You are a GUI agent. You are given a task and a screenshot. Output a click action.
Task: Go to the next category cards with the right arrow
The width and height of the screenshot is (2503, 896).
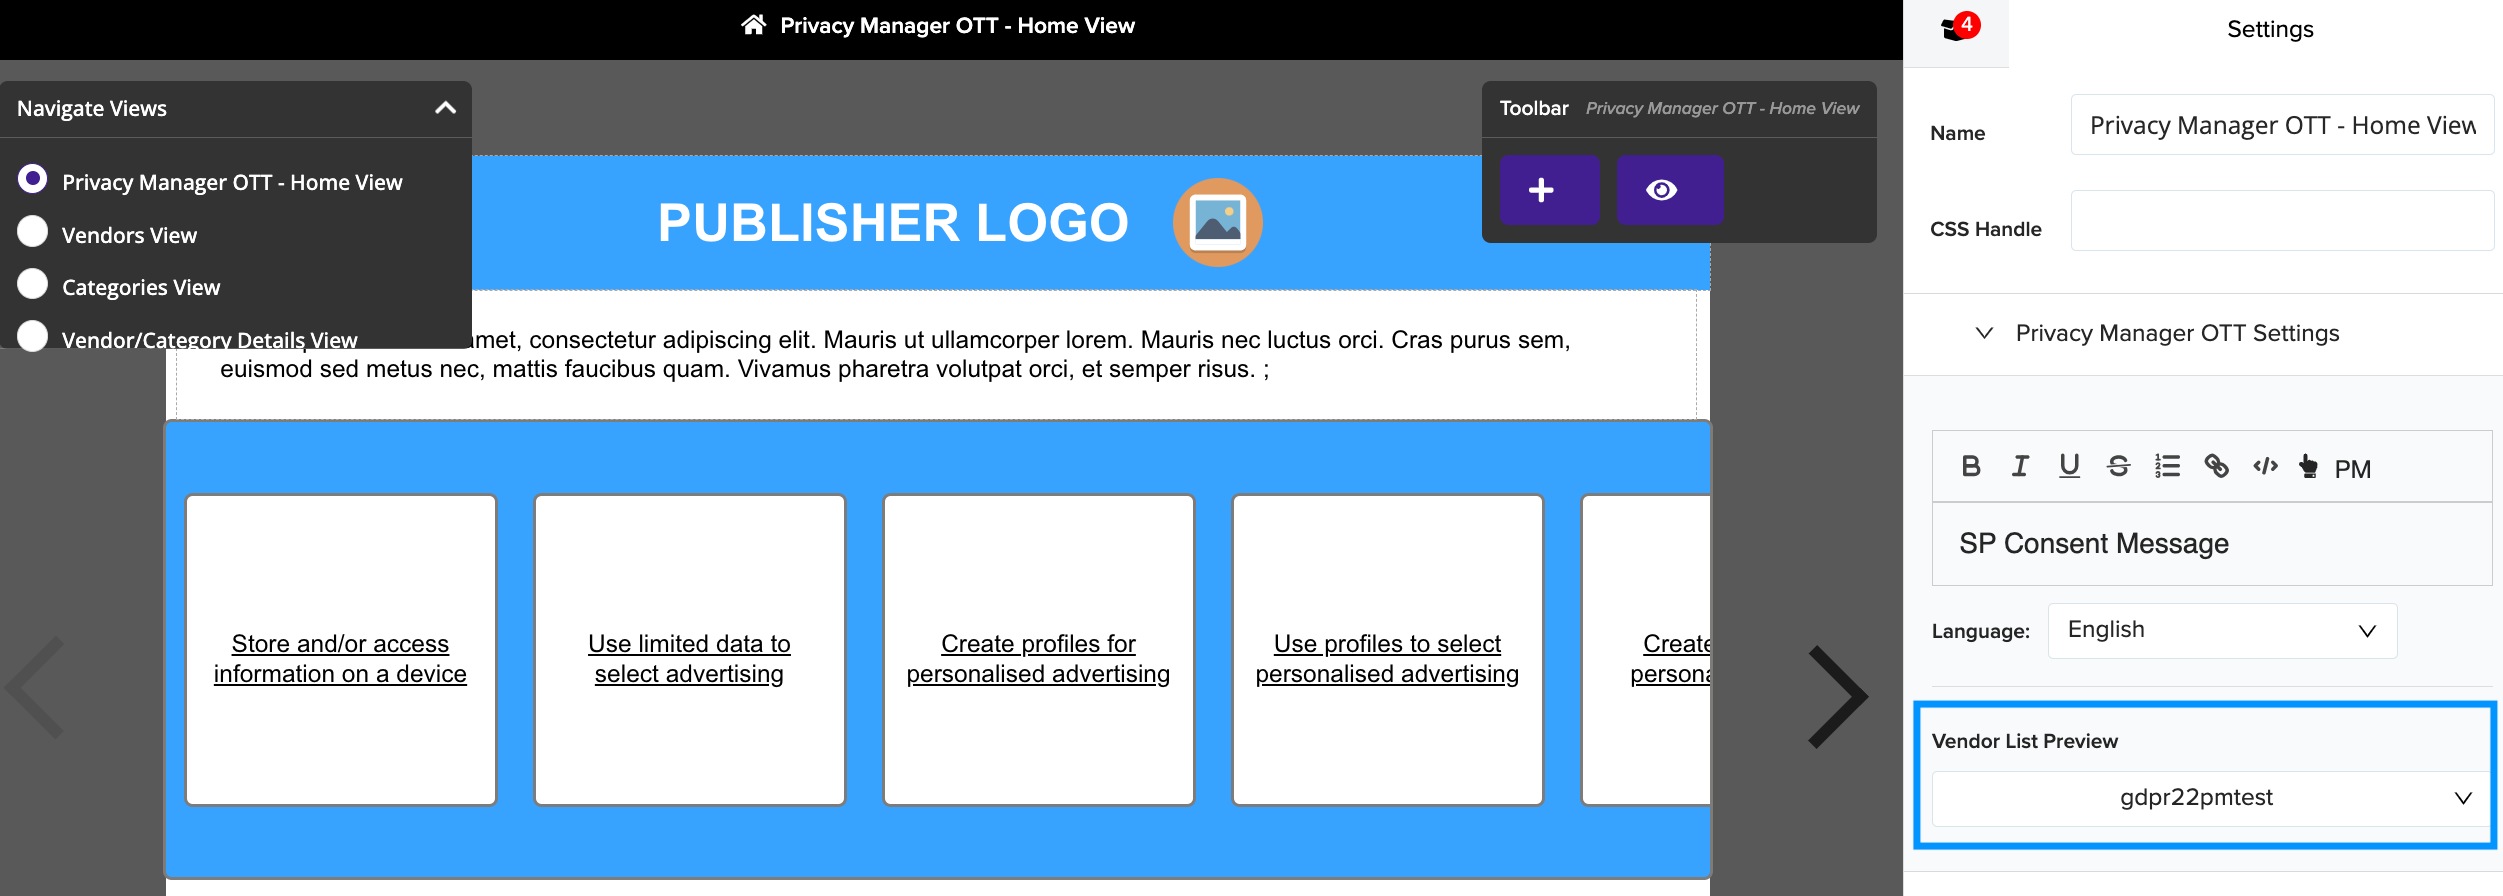(x=1838, y=697)
